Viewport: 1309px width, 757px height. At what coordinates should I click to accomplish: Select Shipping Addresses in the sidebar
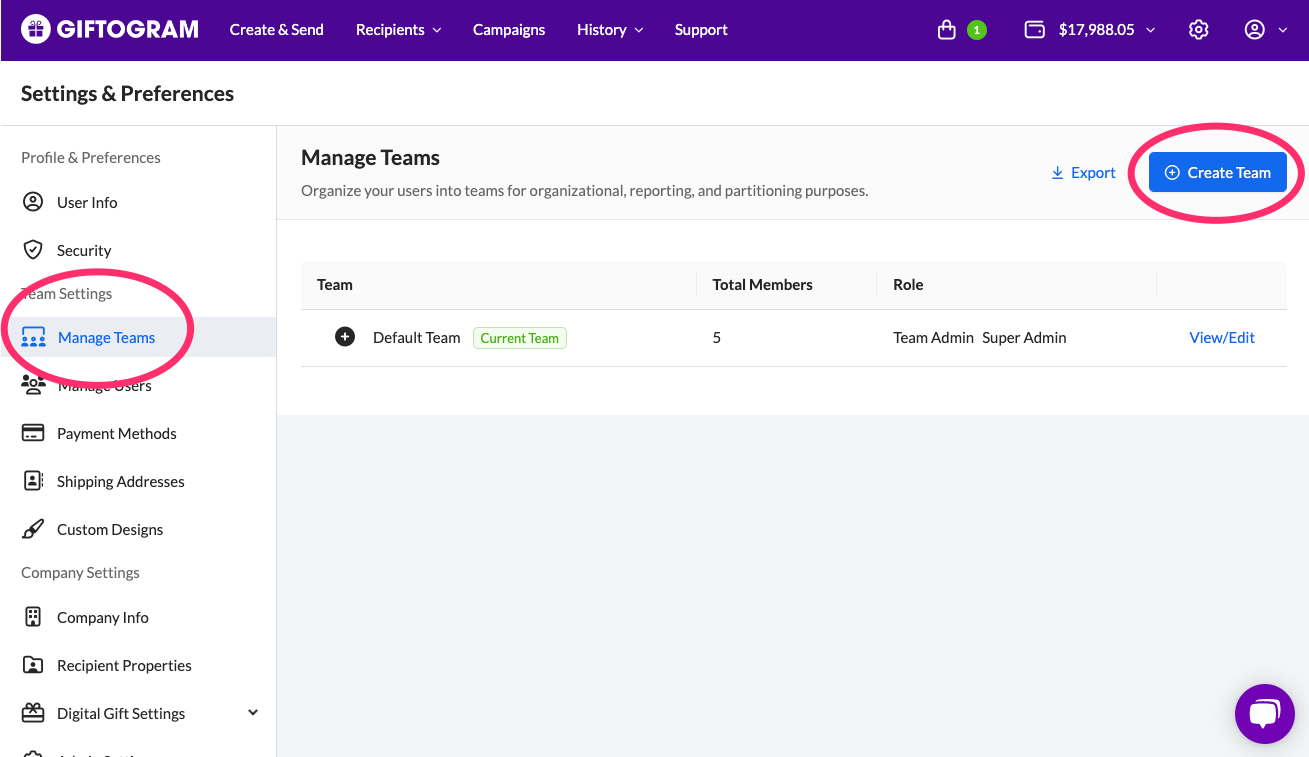click(120, 481)
